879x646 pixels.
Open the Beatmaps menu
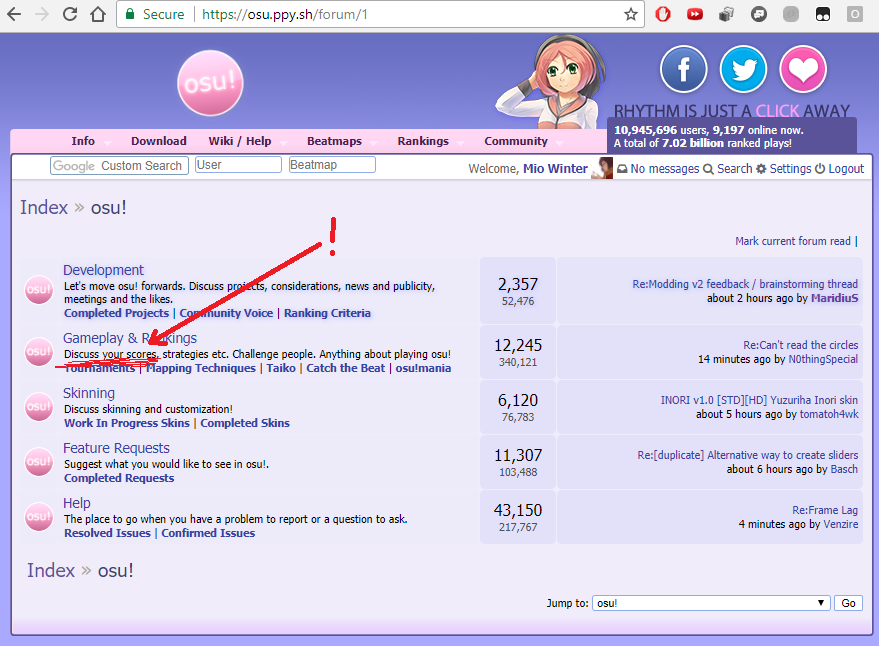(x=334, y=141)
